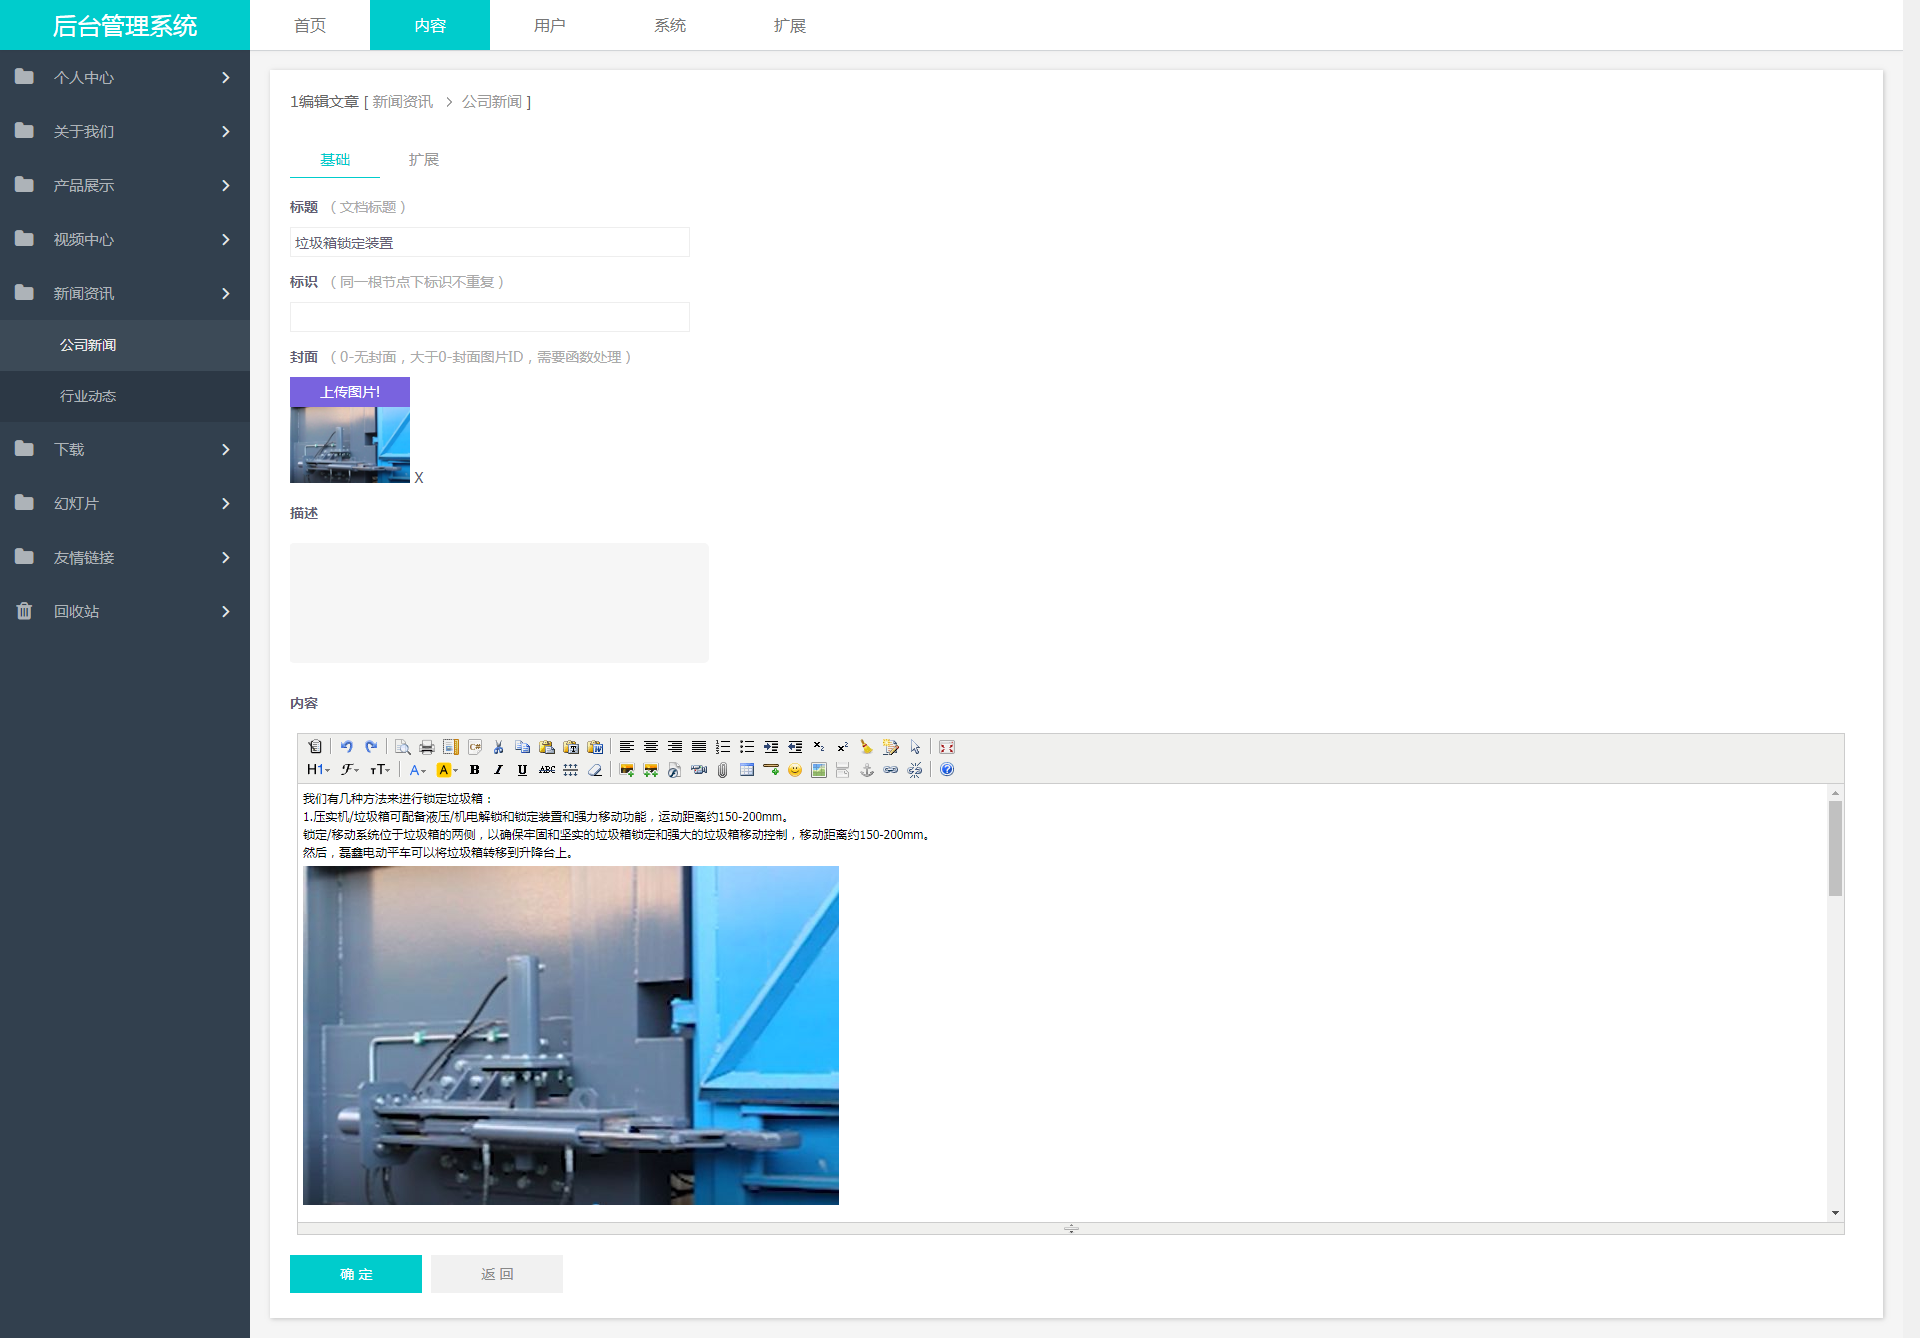Viewport: 1920px width, 1338px height.
Task: Toggle bold formatting in editor
Action: click(x=475, y=770)
